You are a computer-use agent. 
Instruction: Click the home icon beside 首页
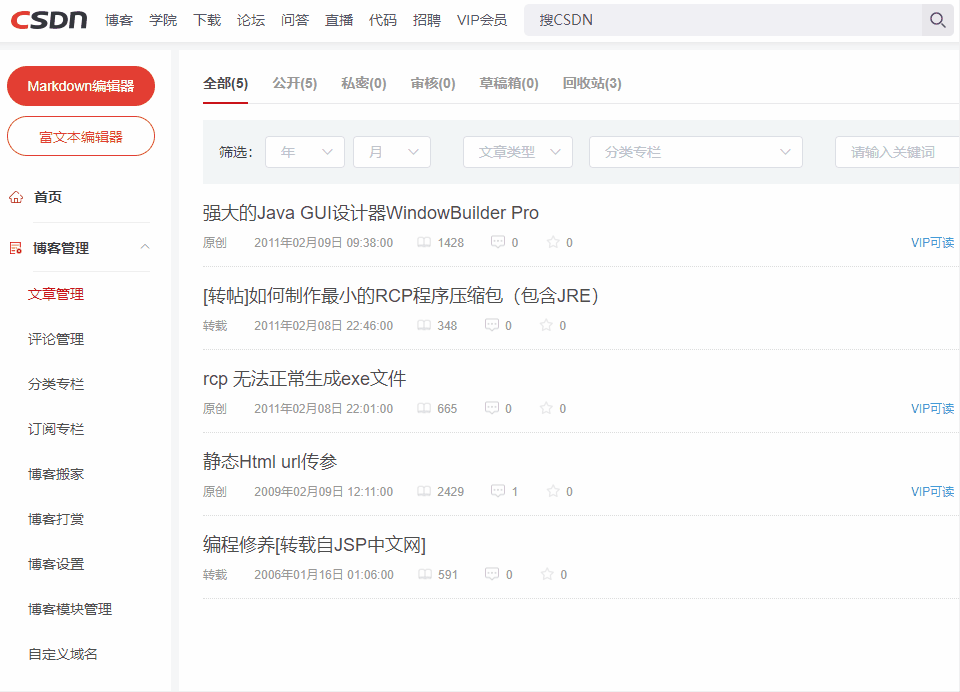14,197
